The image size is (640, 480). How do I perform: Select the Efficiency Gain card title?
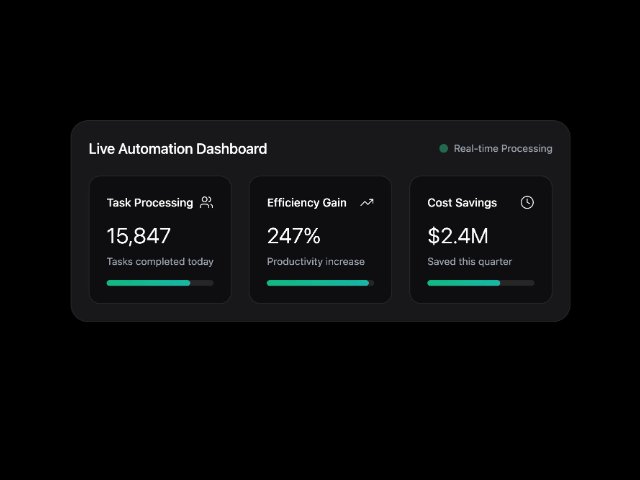[307, 202]
